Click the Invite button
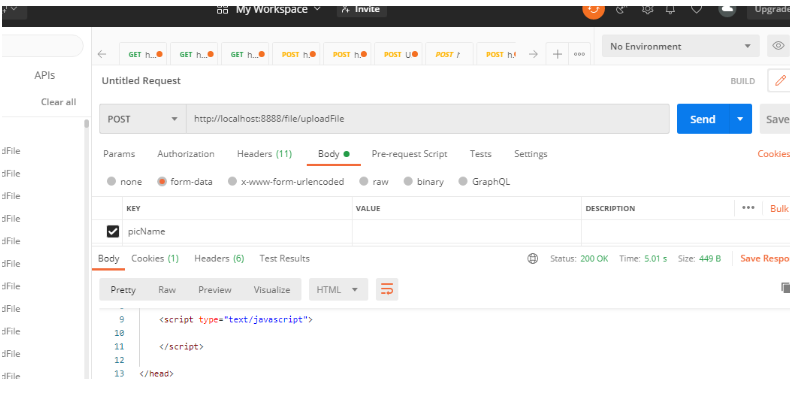791x393 pixels. click(x=361, y=10)
